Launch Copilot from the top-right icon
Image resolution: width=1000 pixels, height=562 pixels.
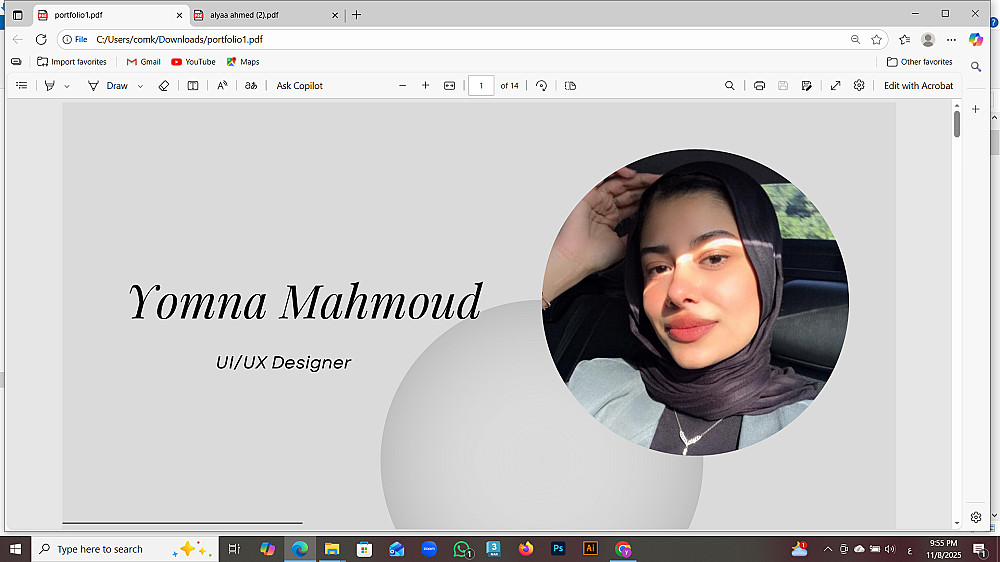pos(976,40)
